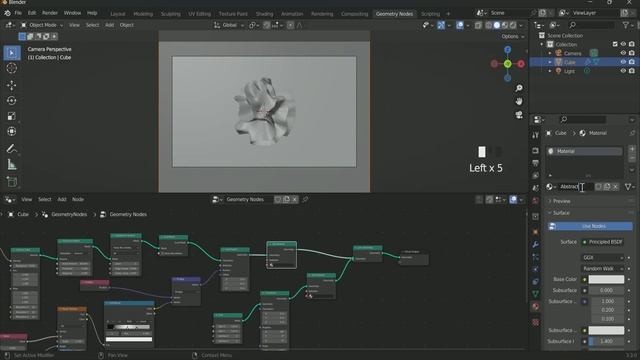Click the properties panel search field
This screenshot has width=640, height=360.
(583, 120)
